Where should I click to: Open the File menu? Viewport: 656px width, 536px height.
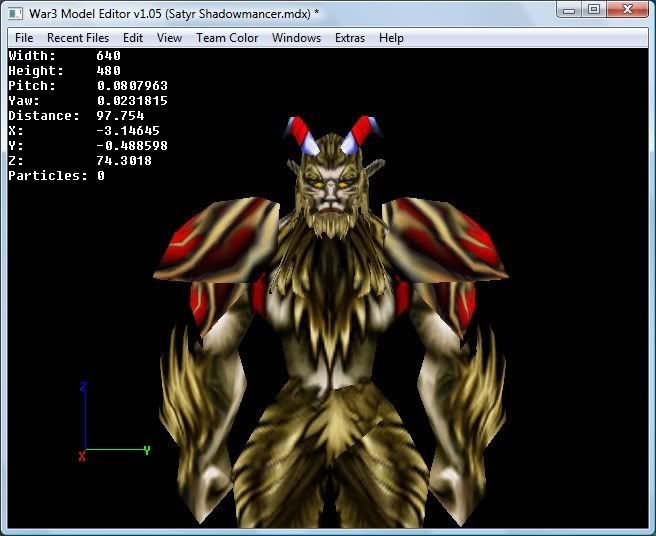coord(24,38)
